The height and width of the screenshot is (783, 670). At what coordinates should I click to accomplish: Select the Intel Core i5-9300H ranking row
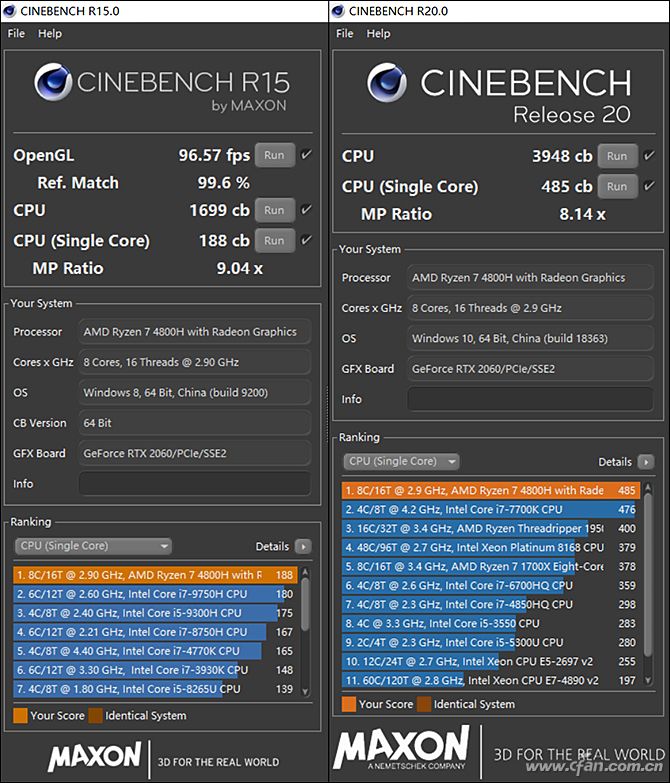(155, 613)
